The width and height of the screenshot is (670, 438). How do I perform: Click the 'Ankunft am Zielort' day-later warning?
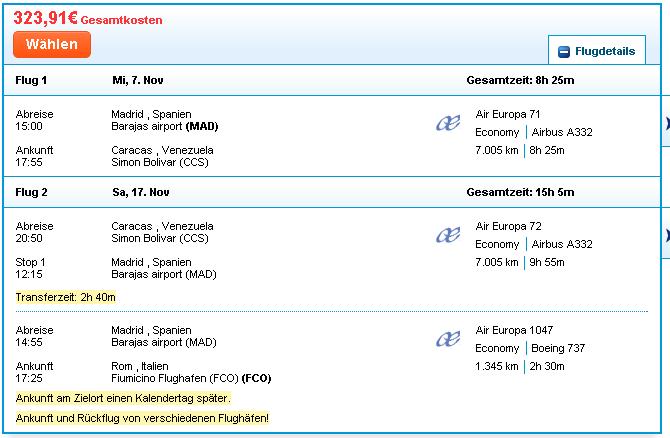tap(123, 398)
